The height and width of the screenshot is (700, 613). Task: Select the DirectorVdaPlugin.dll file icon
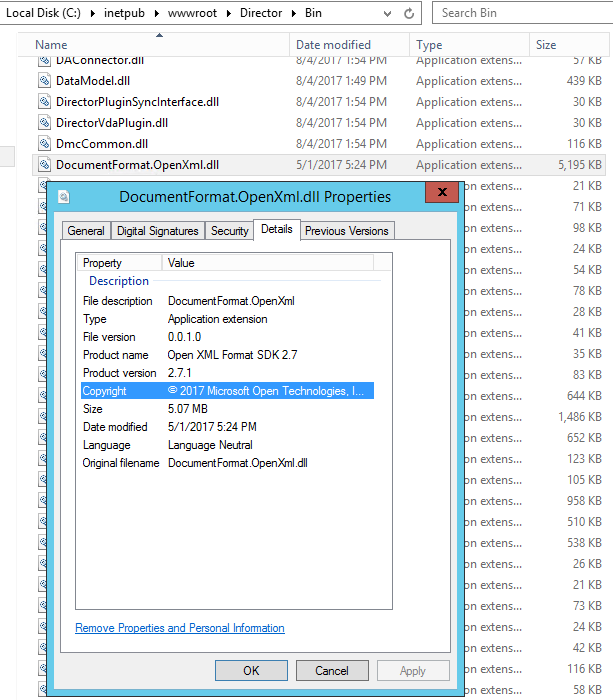[44, 123]
